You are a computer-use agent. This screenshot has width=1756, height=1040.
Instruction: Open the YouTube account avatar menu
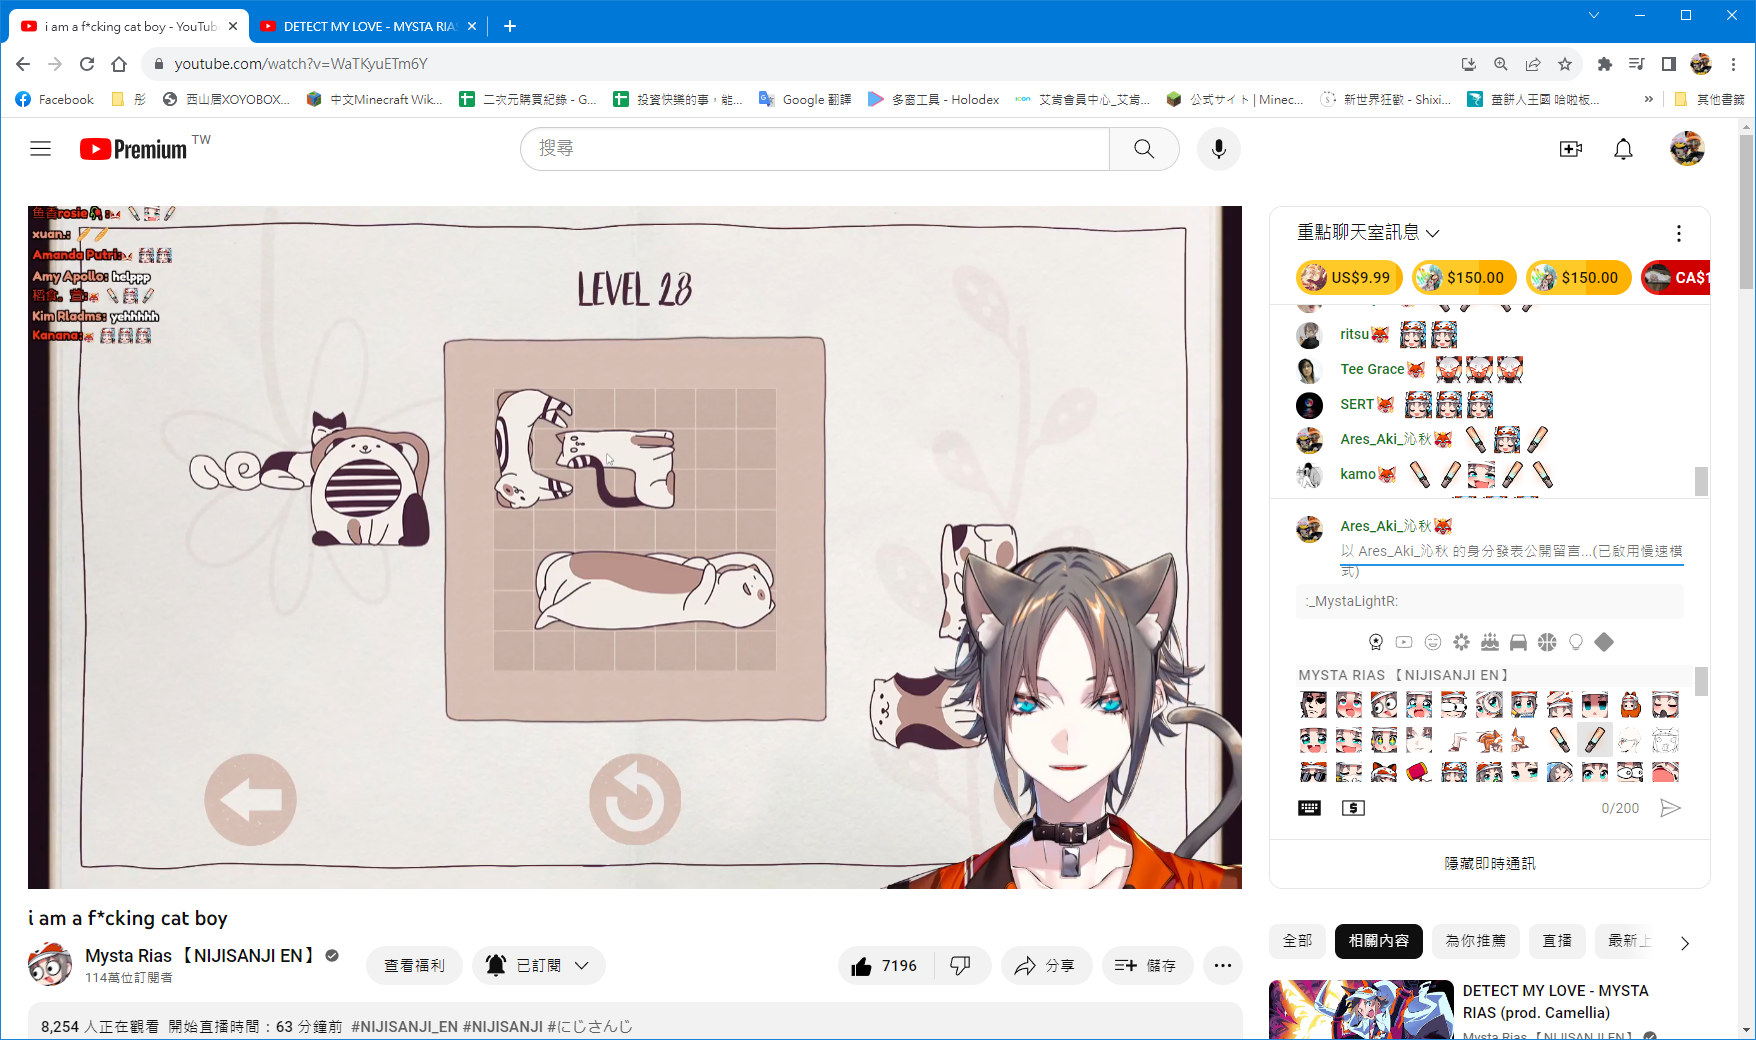(1687, 149)
